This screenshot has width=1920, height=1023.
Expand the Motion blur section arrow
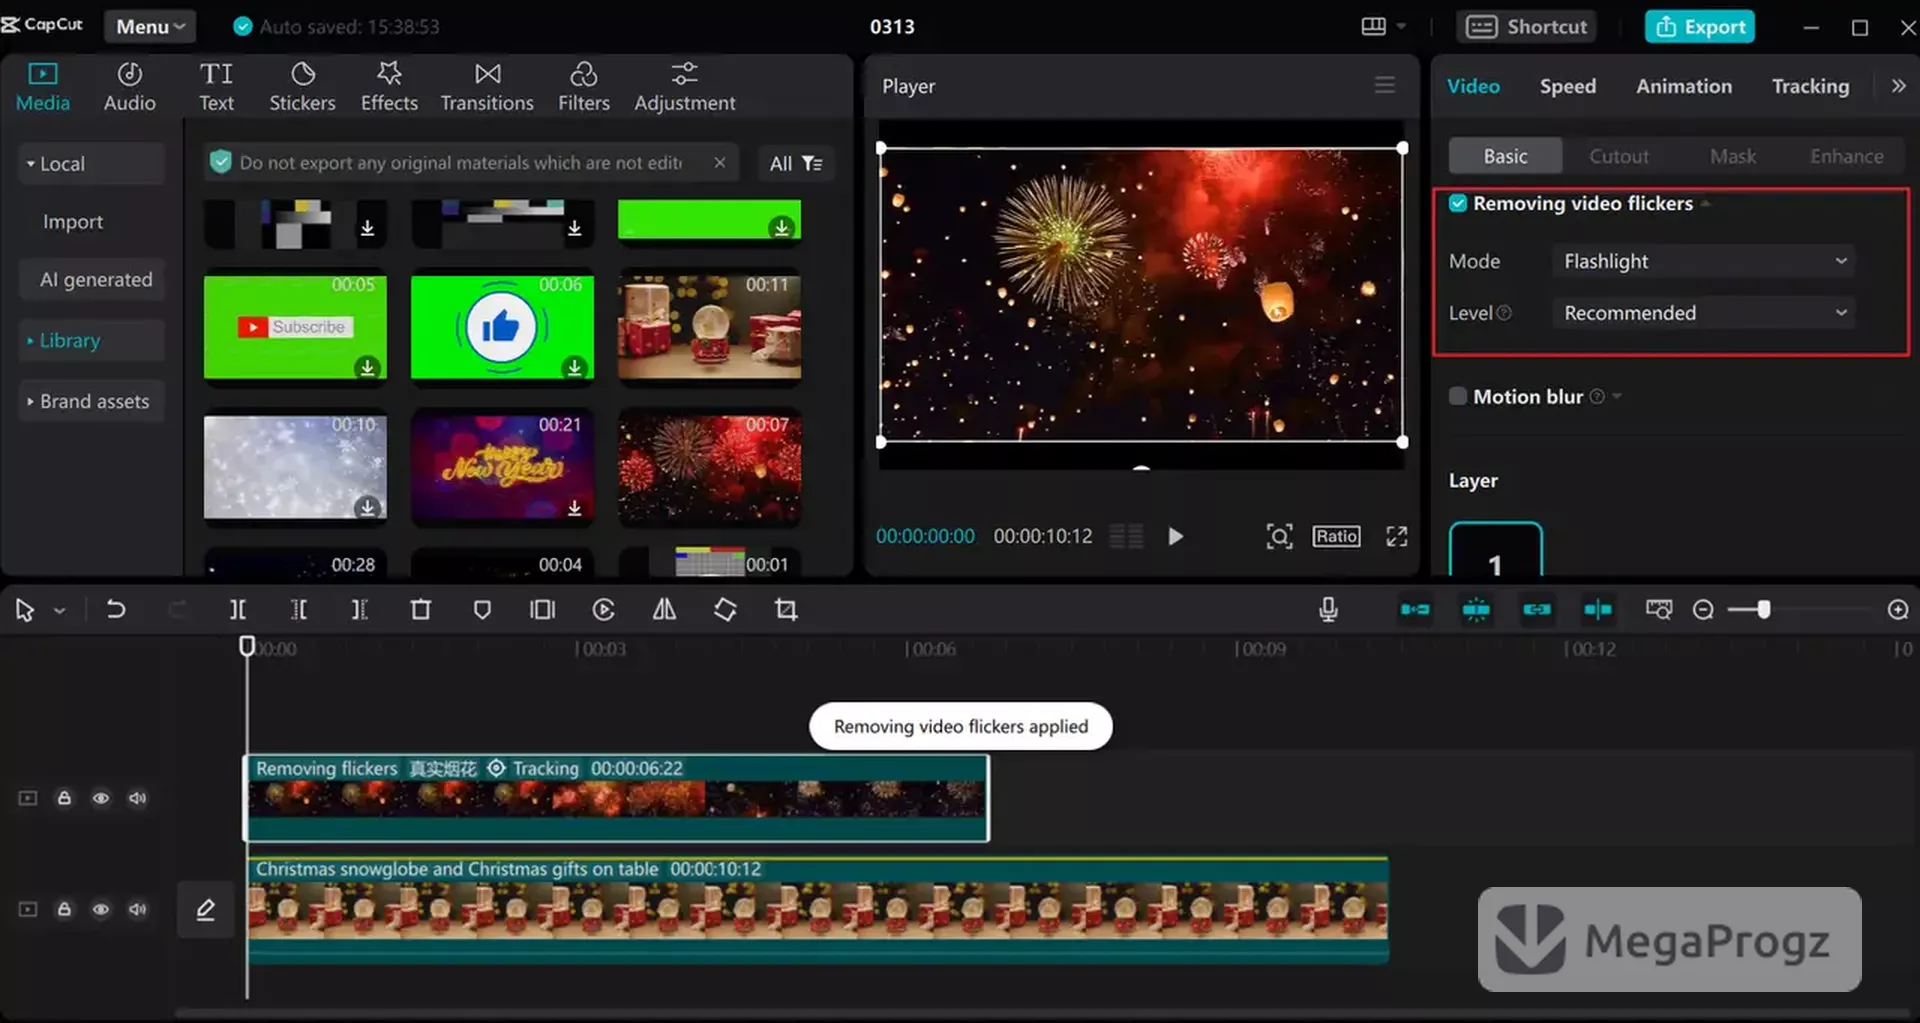[1617, 397]
